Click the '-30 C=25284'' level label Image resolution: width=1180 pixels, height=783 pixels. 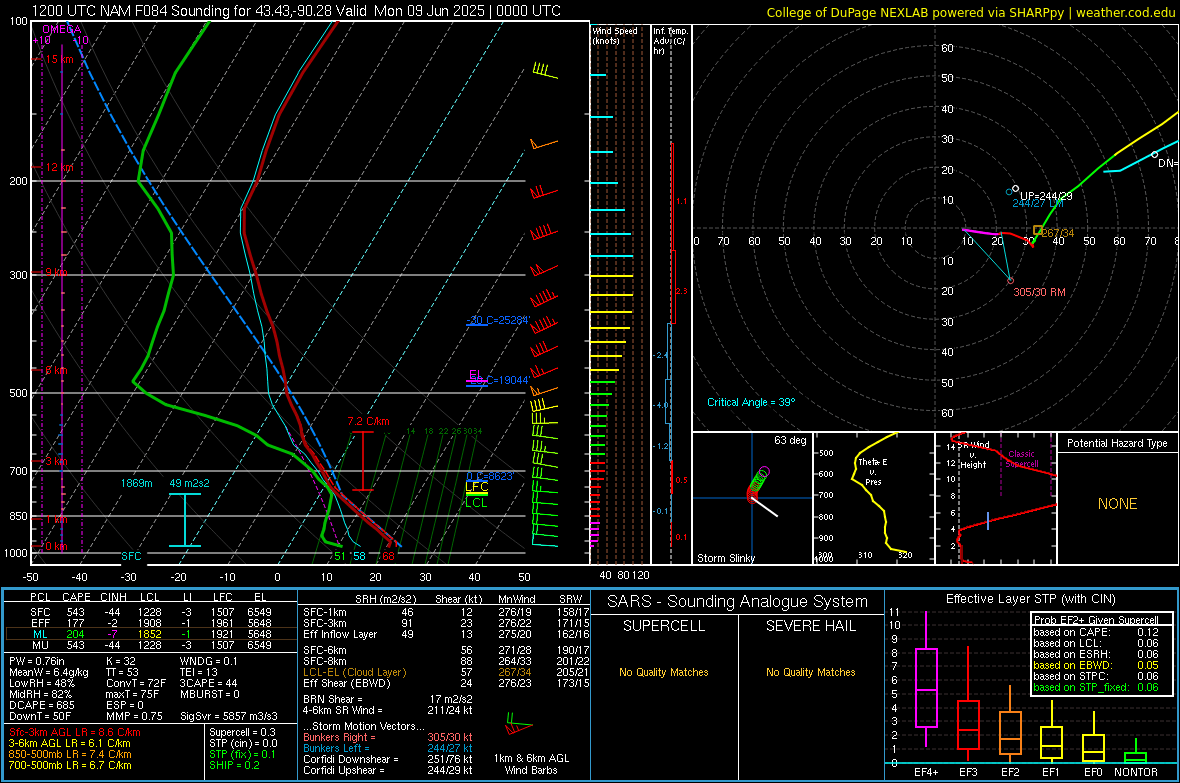[x=498, y=320]
